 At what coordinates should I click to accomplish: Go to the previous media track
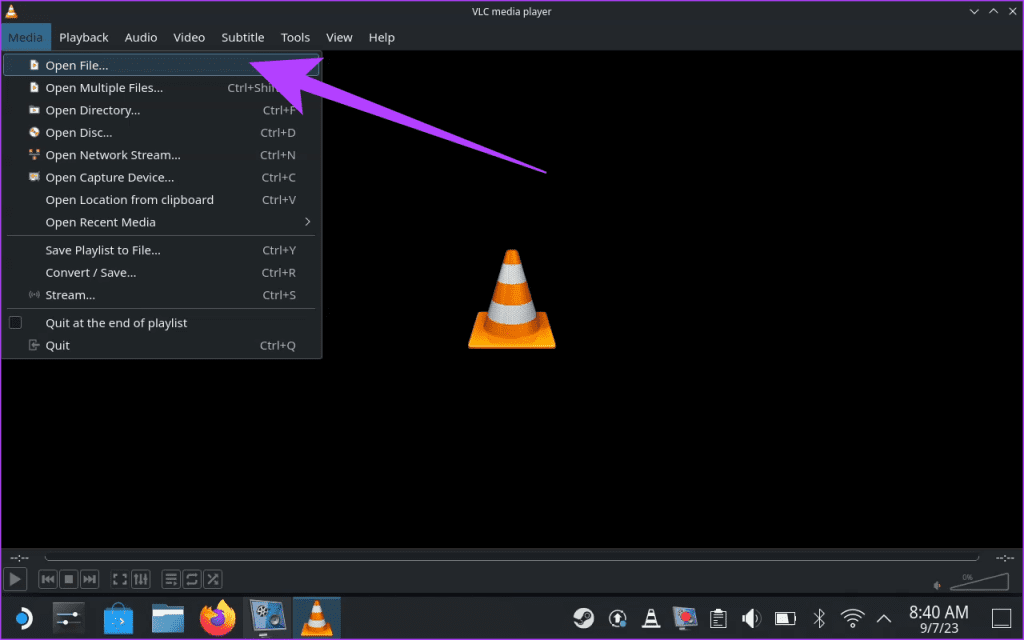click(x=47, y=579)
